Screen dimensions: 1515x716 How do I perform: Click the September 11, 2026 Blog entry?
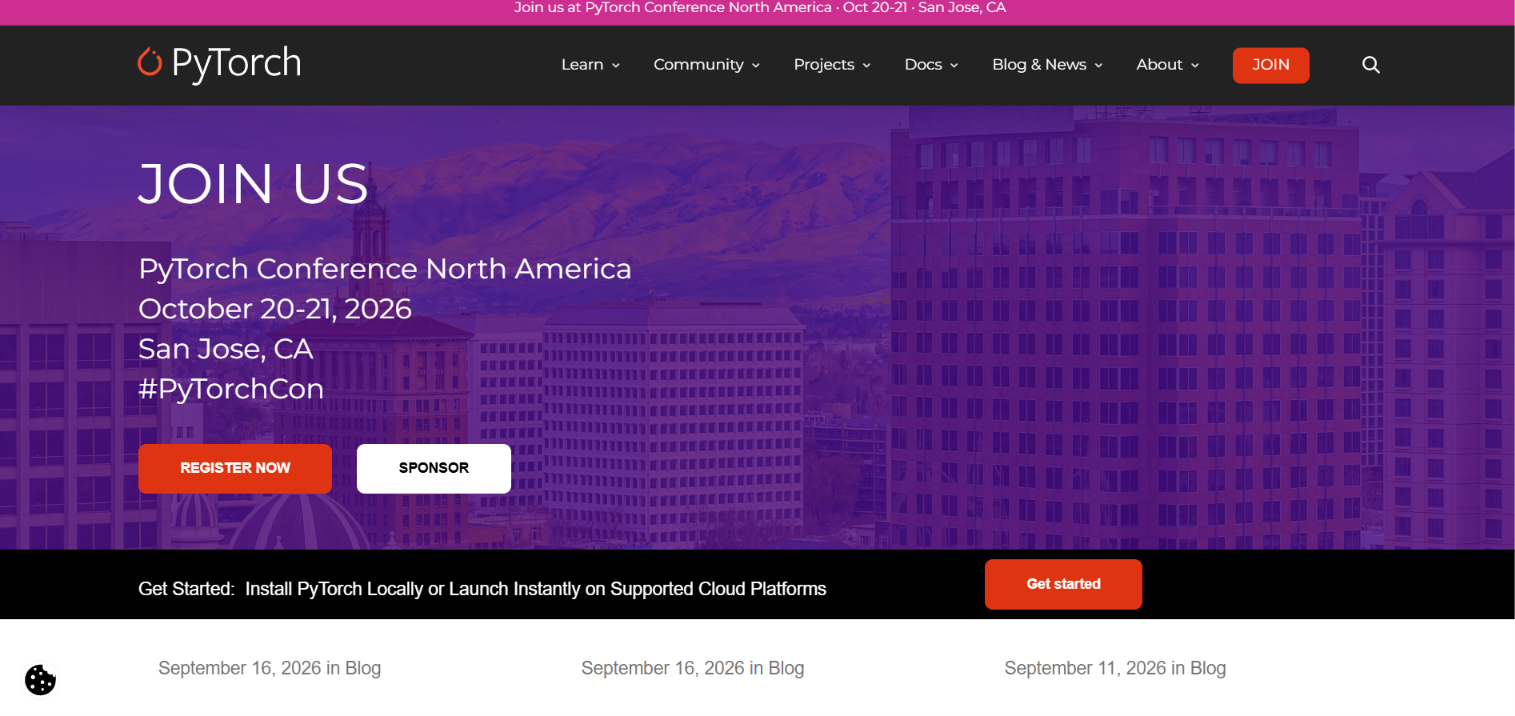pos(1115,668)
